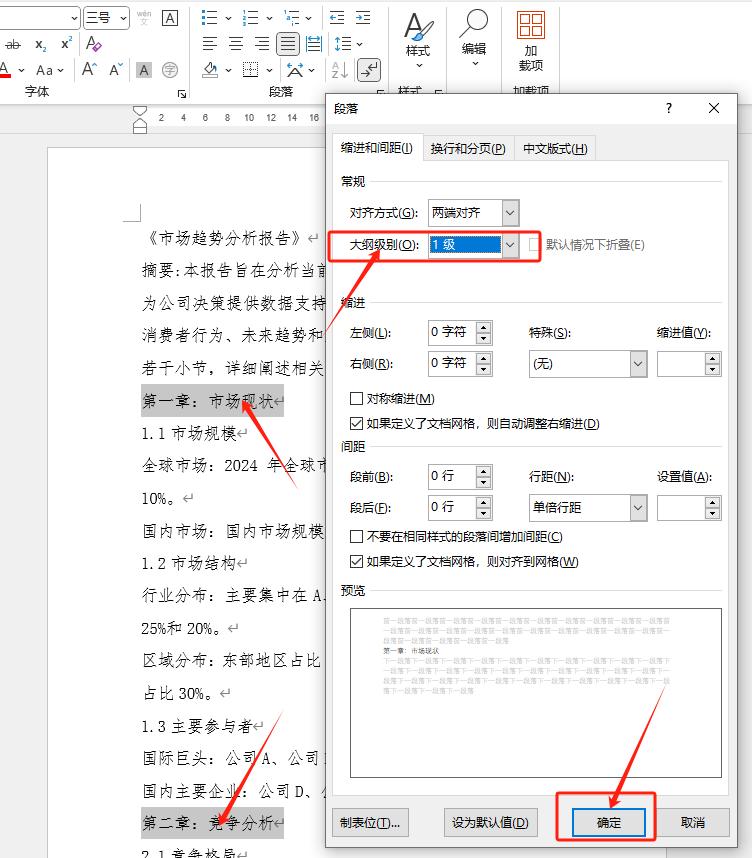Click the clear formatting icon
The width and height of the screenshot is (752, 858).
(93, 44)
